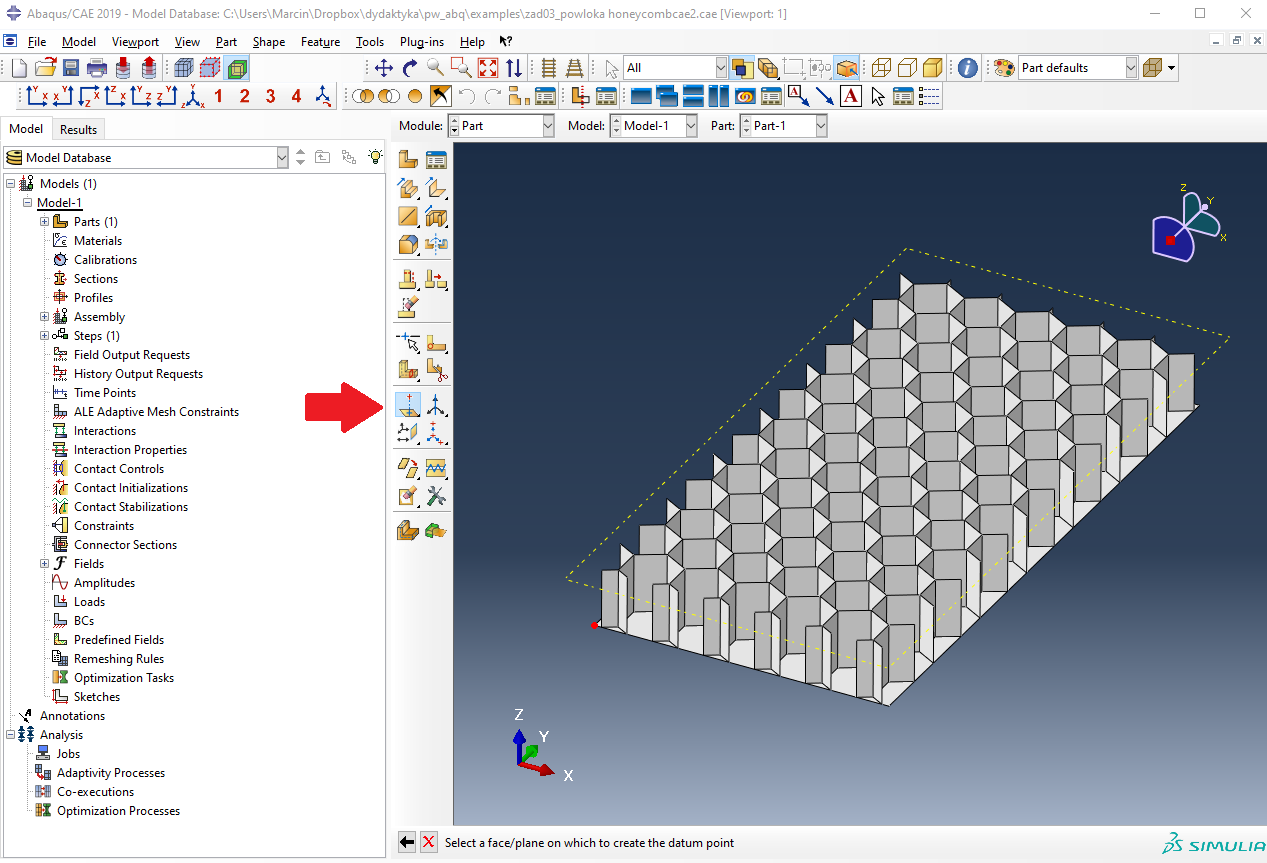The width and height of the screenshot is (1267, 863).
Task: Expand the Parts (1) tree node
Action: 45,222
